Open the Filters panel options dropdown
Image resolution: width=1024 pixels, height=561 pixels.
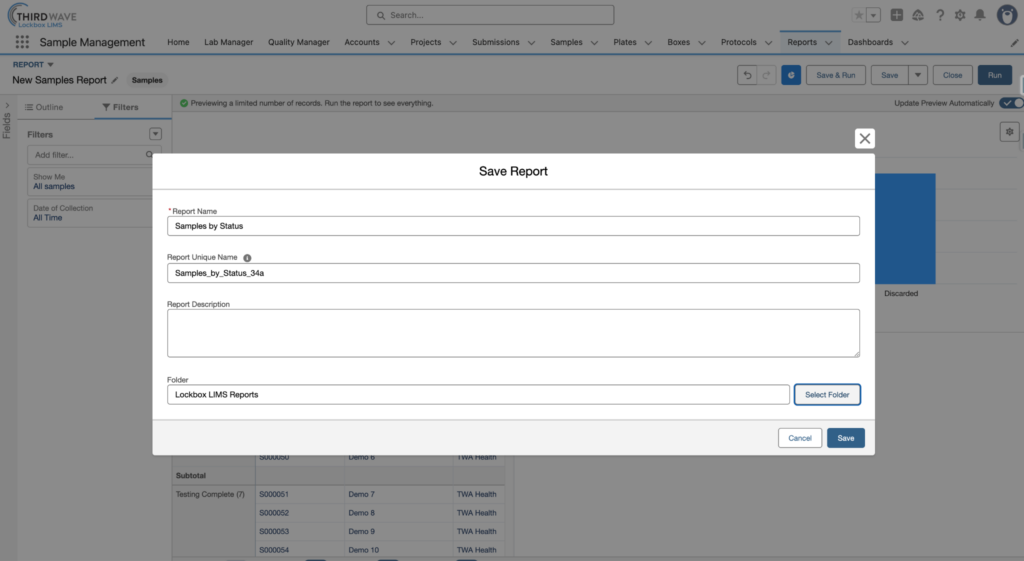point(155,134)
